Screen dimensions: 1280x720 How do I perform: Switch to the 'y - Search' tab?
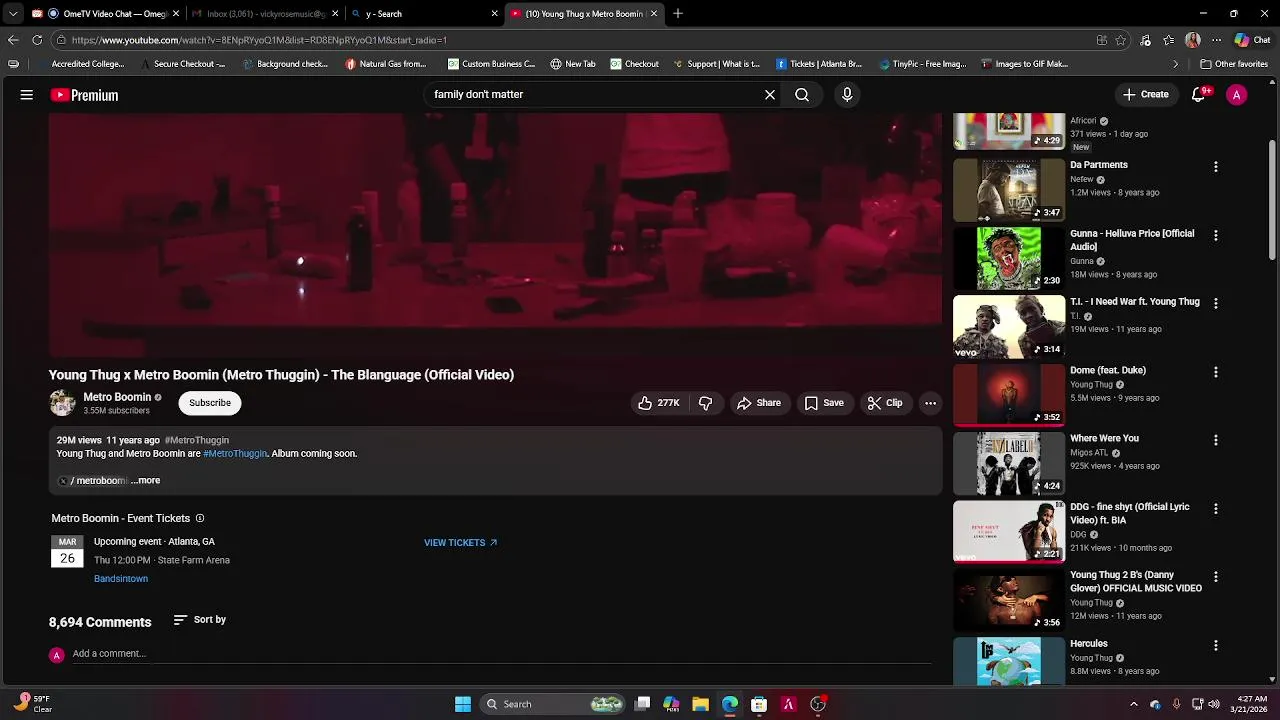click(x=424, y=14)
